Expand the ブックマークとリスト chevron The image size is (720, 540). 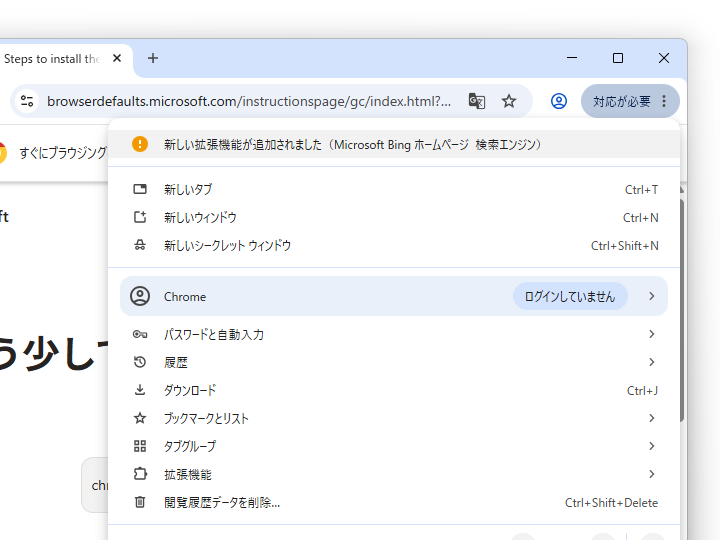coord(652,418)
